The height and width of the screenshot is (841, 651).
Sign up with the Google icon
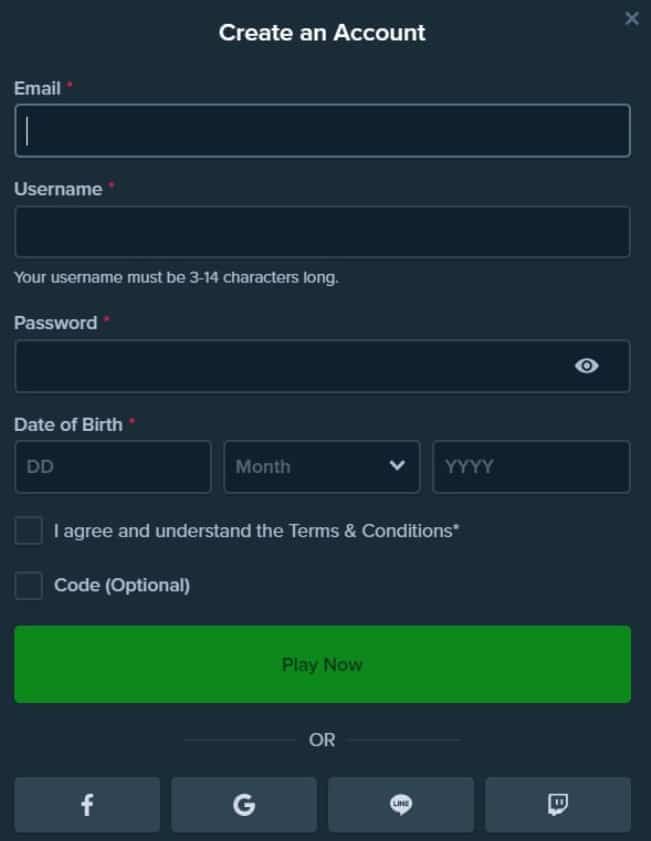tap(244, 804)
